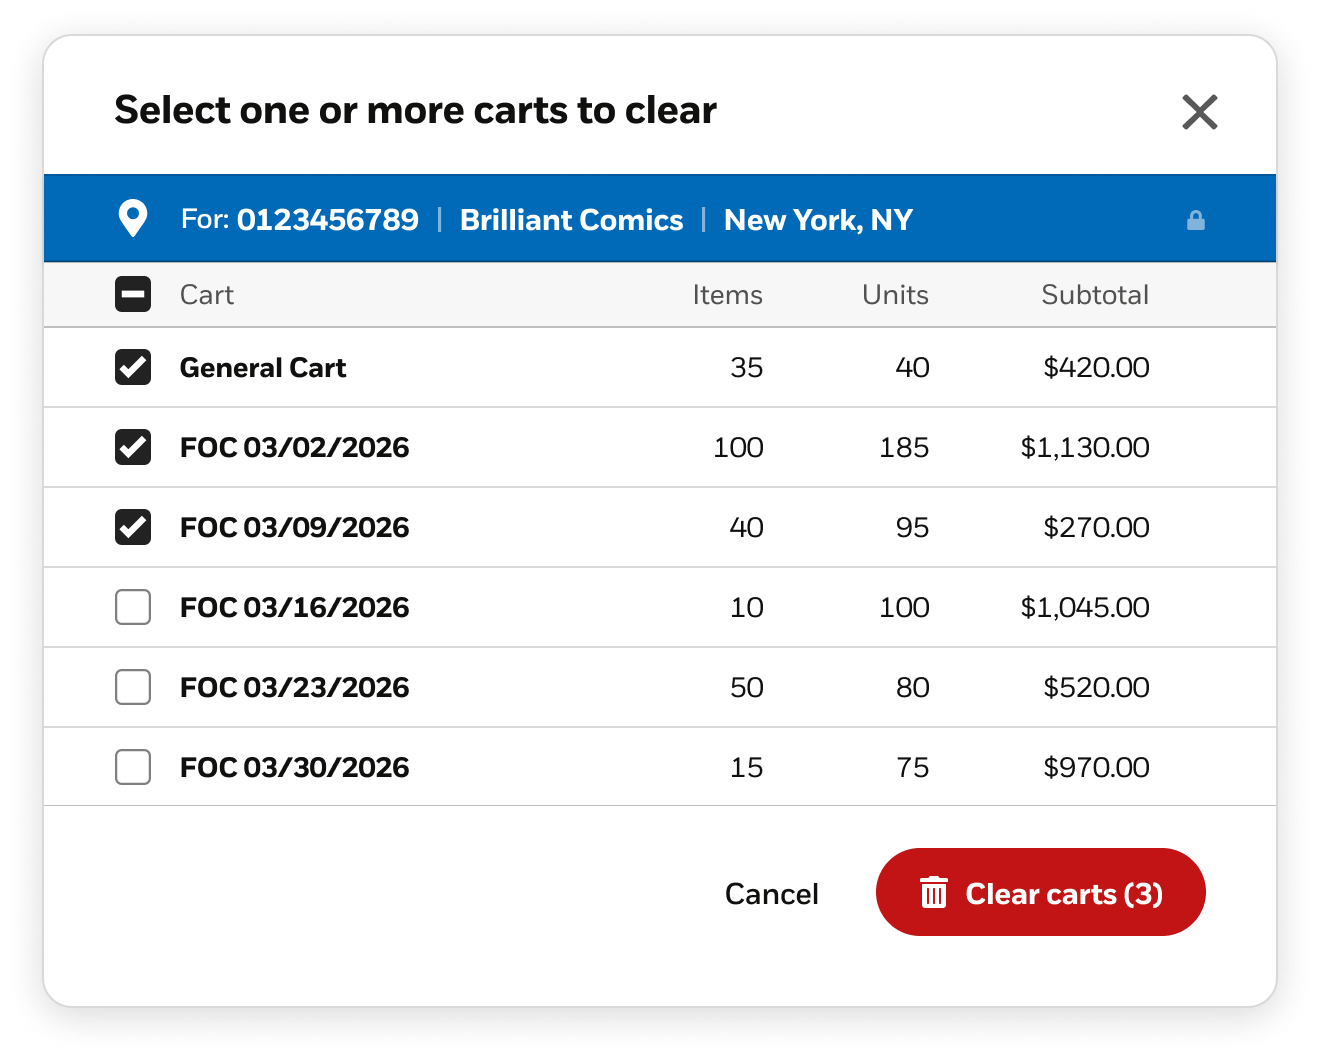Click the Units column header
This screenshot has width=1320, height=1058.
click(895, 295)
